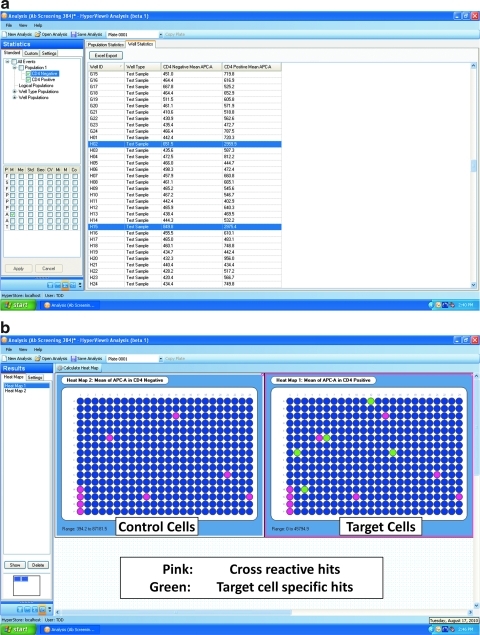Toggle the CD4 Positive population checkbox
Image resolution: width=480 pixels, height=635 pixels.
click(x=28, y=80)
